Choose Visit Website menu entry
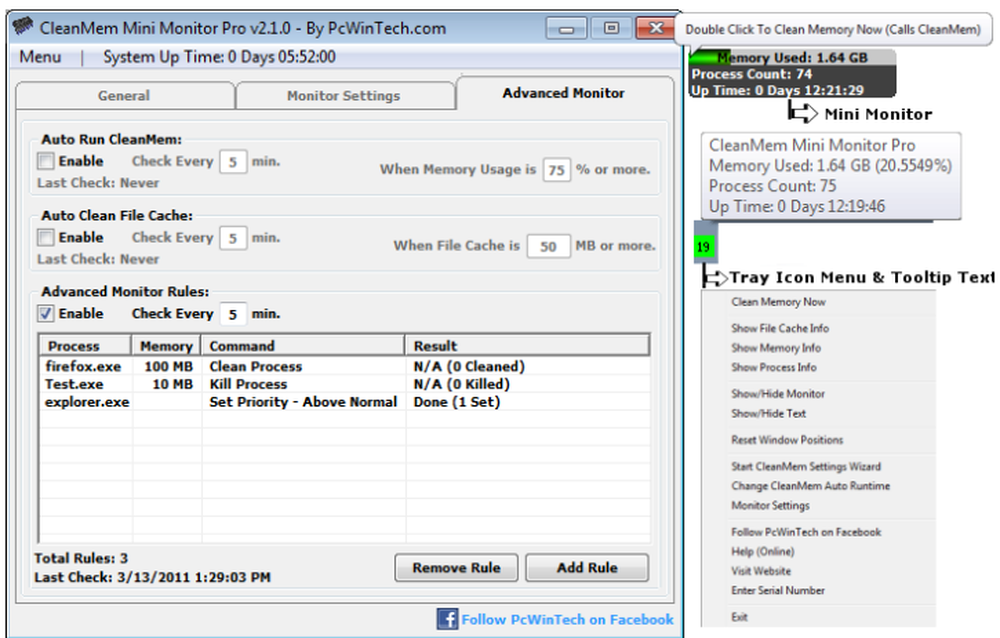 (x=761, y=571)
